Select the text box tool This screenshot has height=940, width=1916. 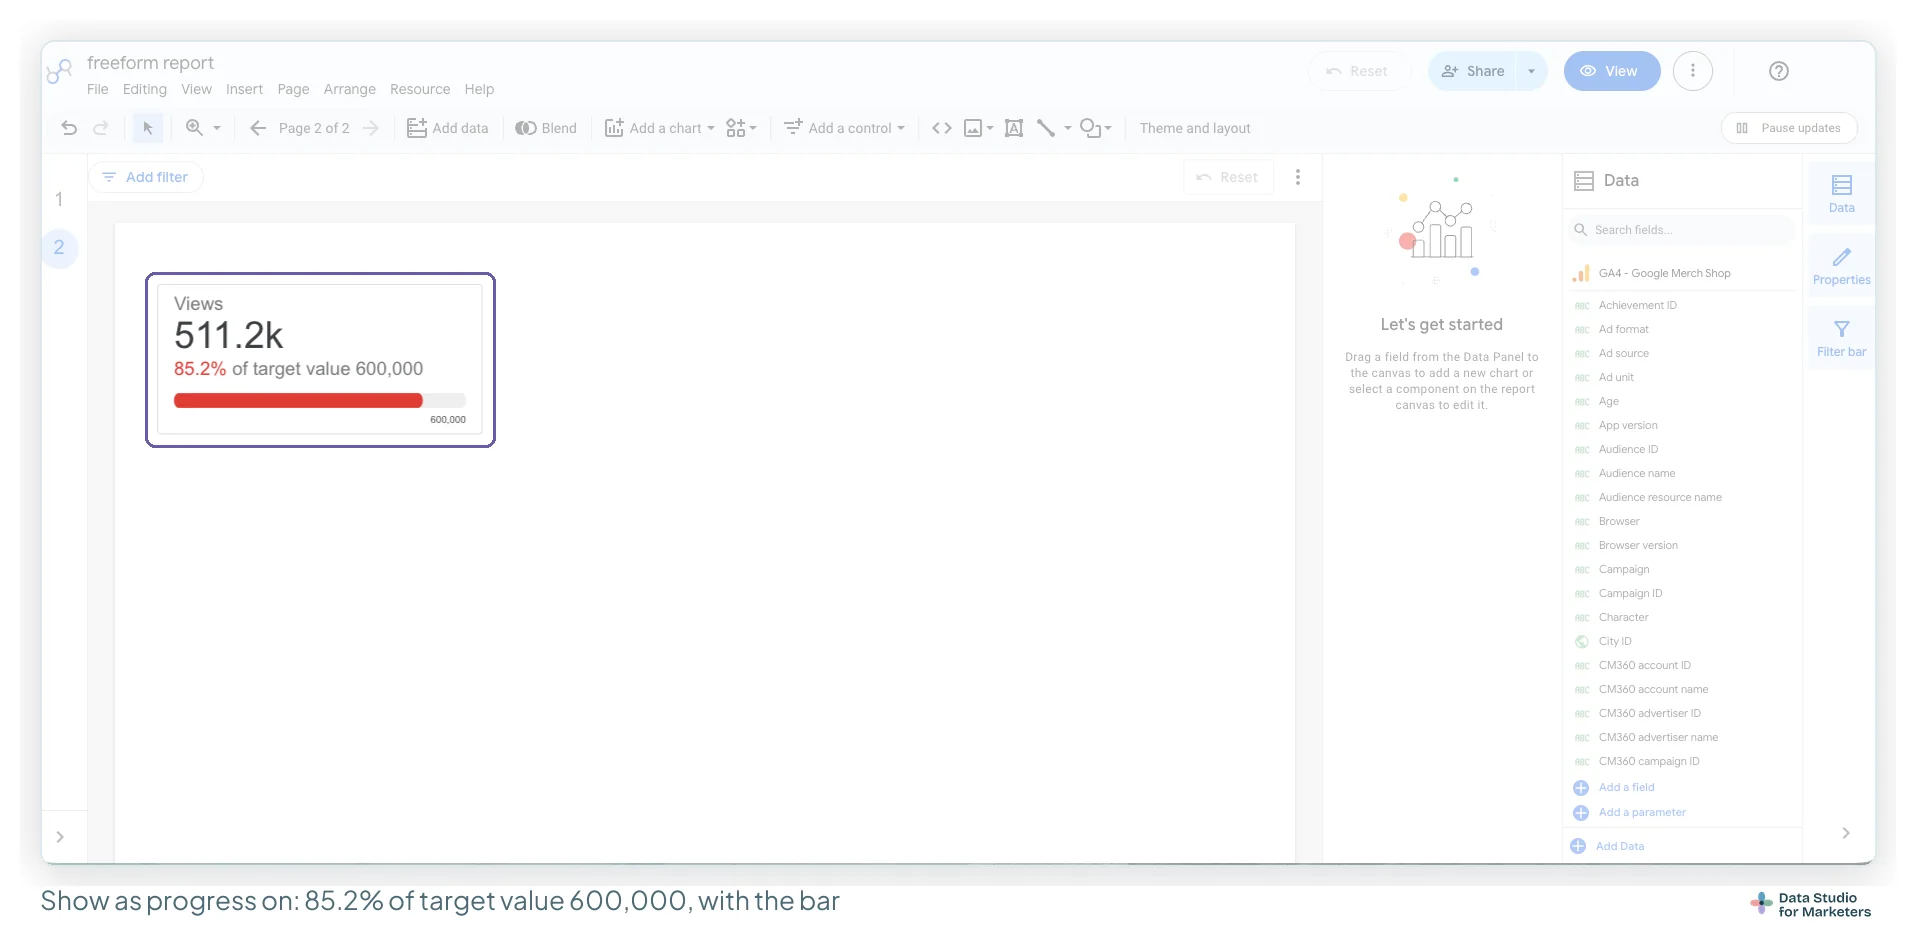[1014, 128]
